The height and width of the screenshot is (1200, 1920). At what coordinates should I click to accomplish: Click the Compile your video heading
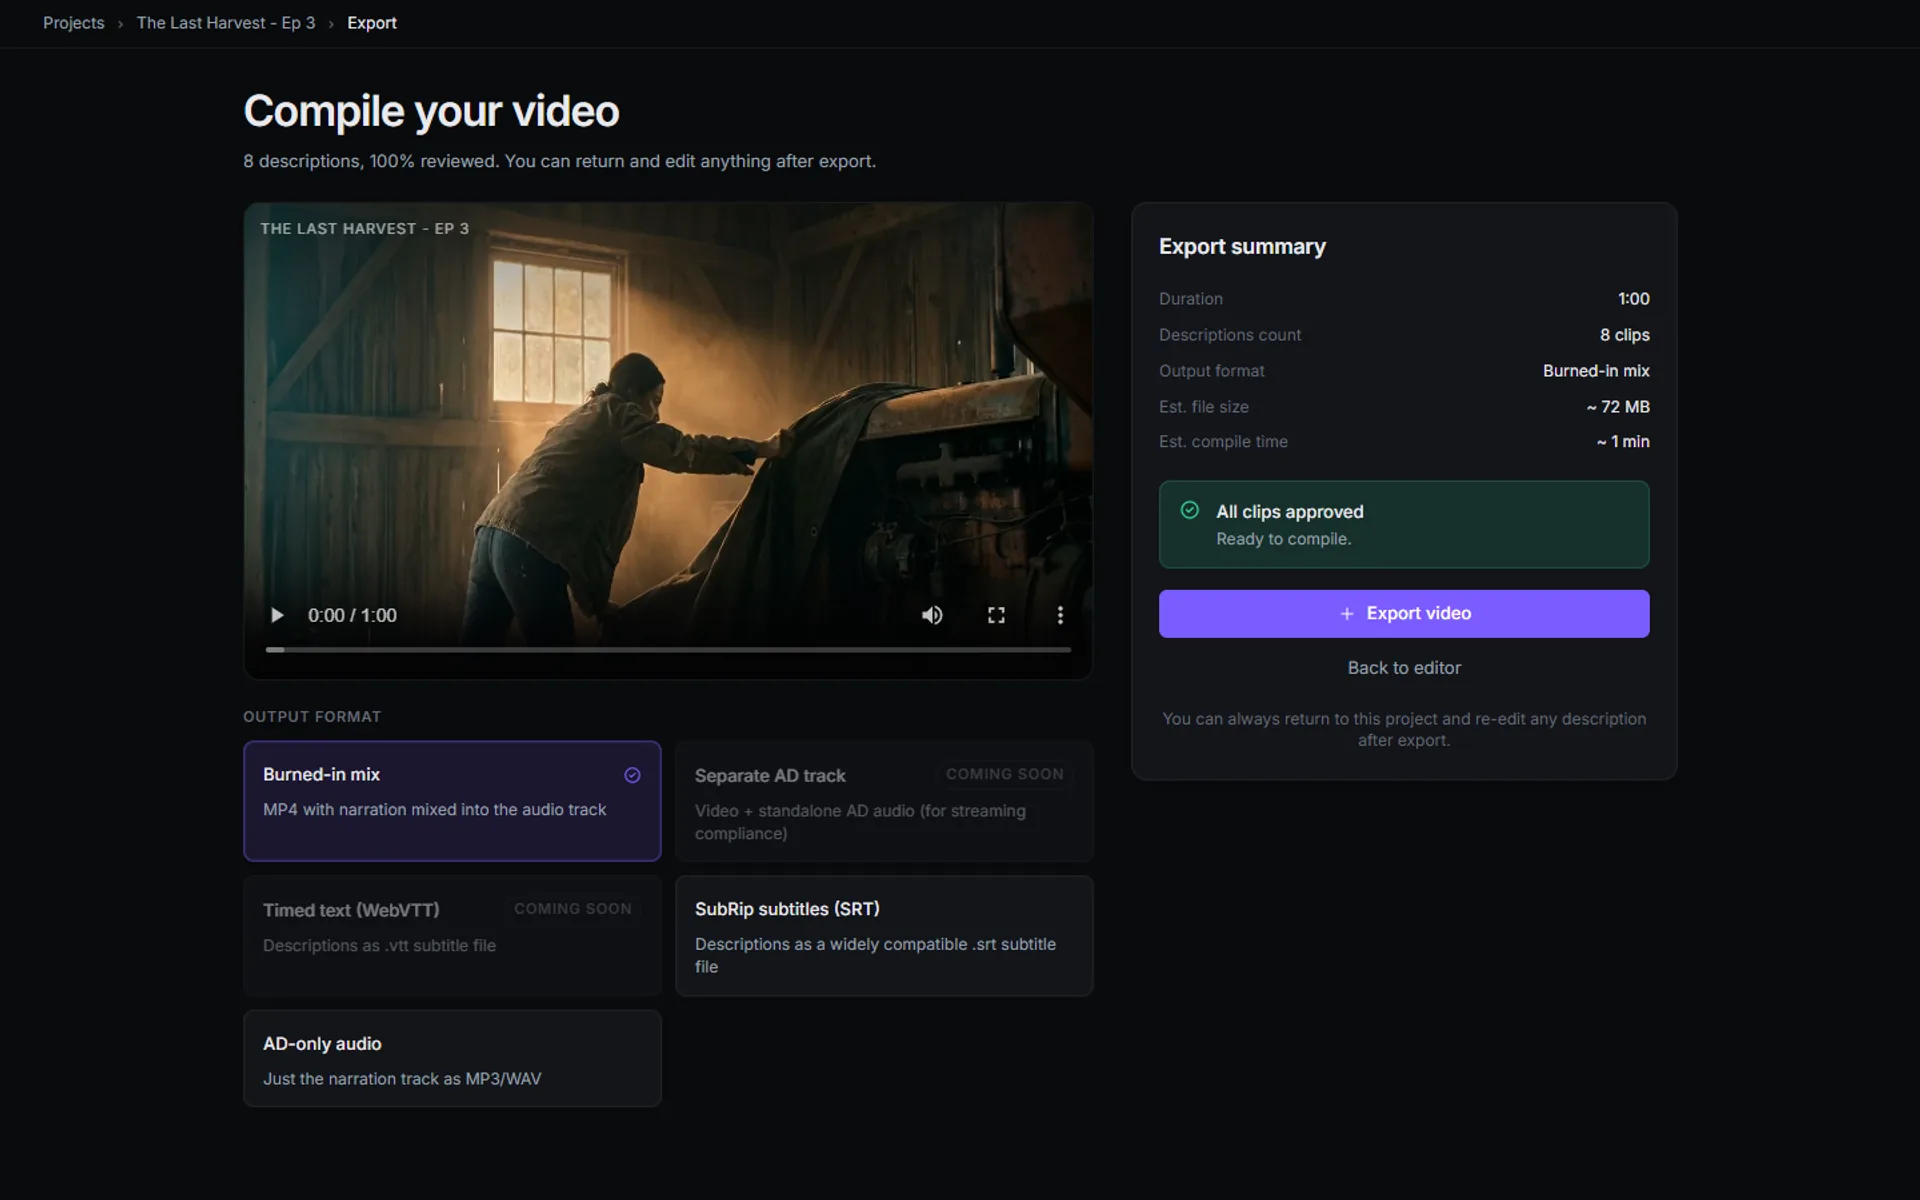(x=431, y=111)
